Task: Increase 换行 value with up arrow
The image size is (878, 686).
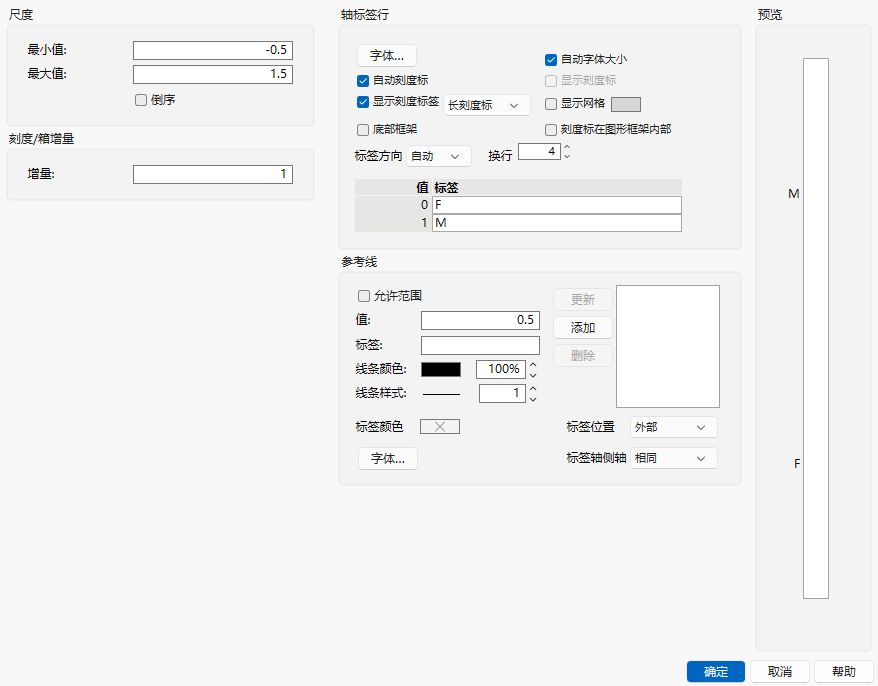Action: coord(567,147)
